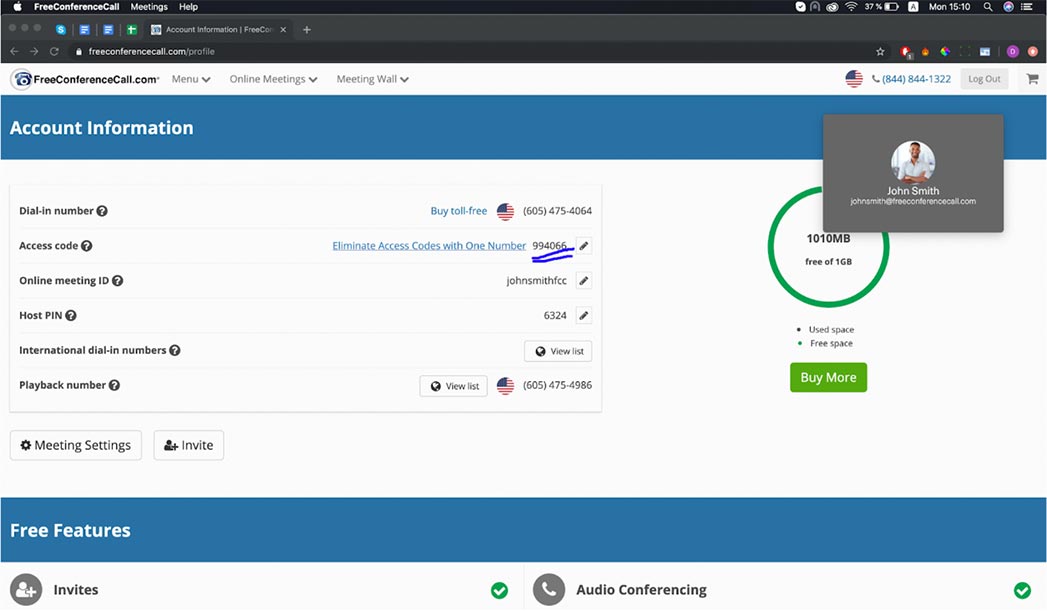Viewport: 1047px width, 611px height.
Task: Click the green check next to Invites
Action: coord(499,590)
